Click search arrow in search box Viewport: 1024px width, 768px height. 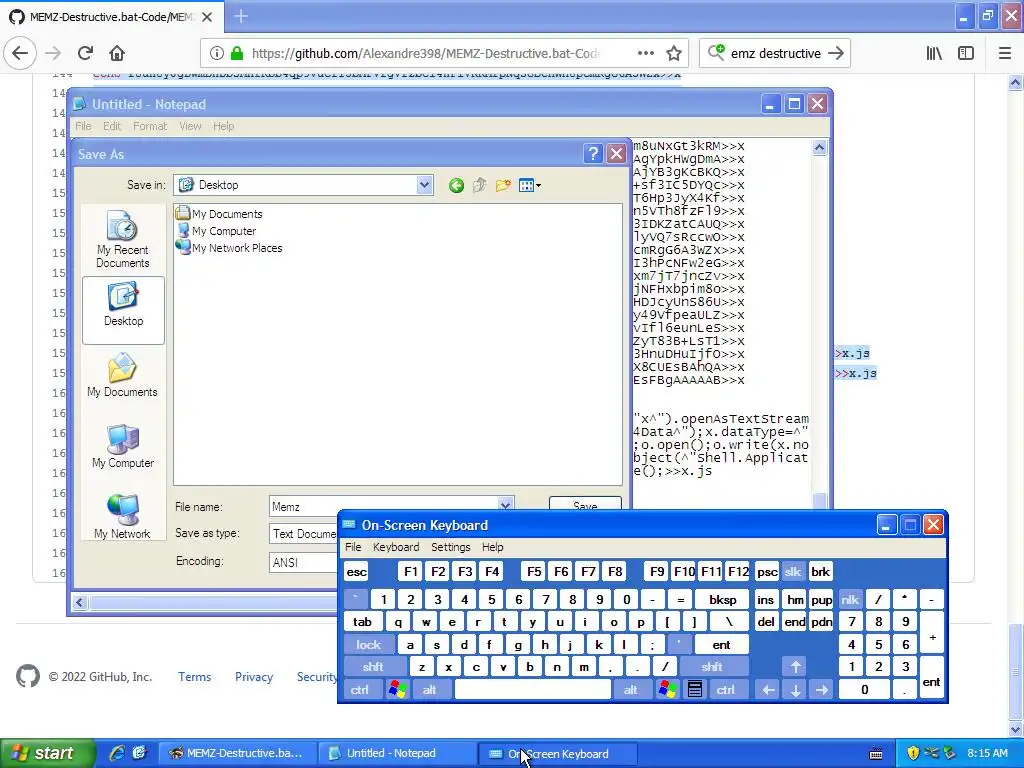(835, 53)
